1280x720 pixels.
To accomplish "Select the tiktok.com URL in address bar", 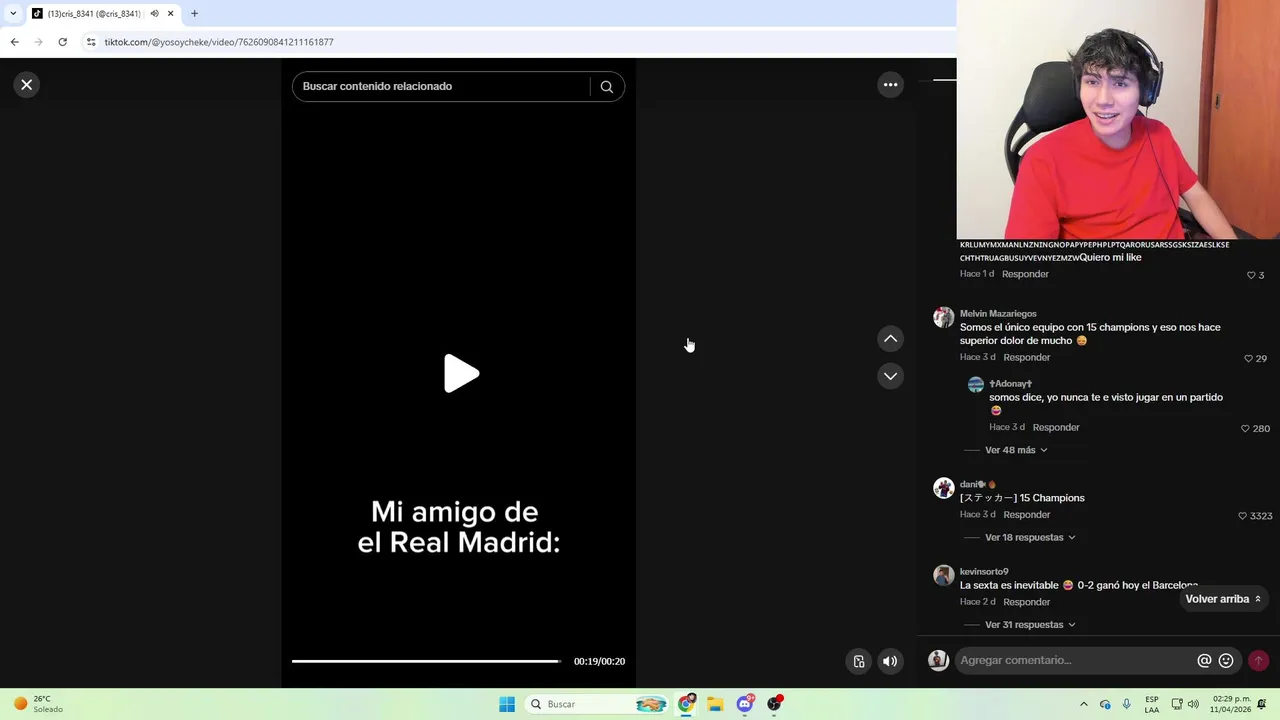I will [x=219, y=42].
